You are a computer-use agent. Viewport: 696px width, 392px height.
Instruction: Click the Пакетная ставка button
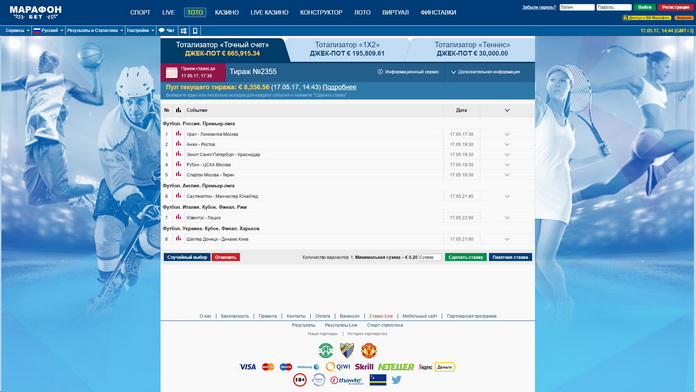pyautogui.click(x=510, y=257)
